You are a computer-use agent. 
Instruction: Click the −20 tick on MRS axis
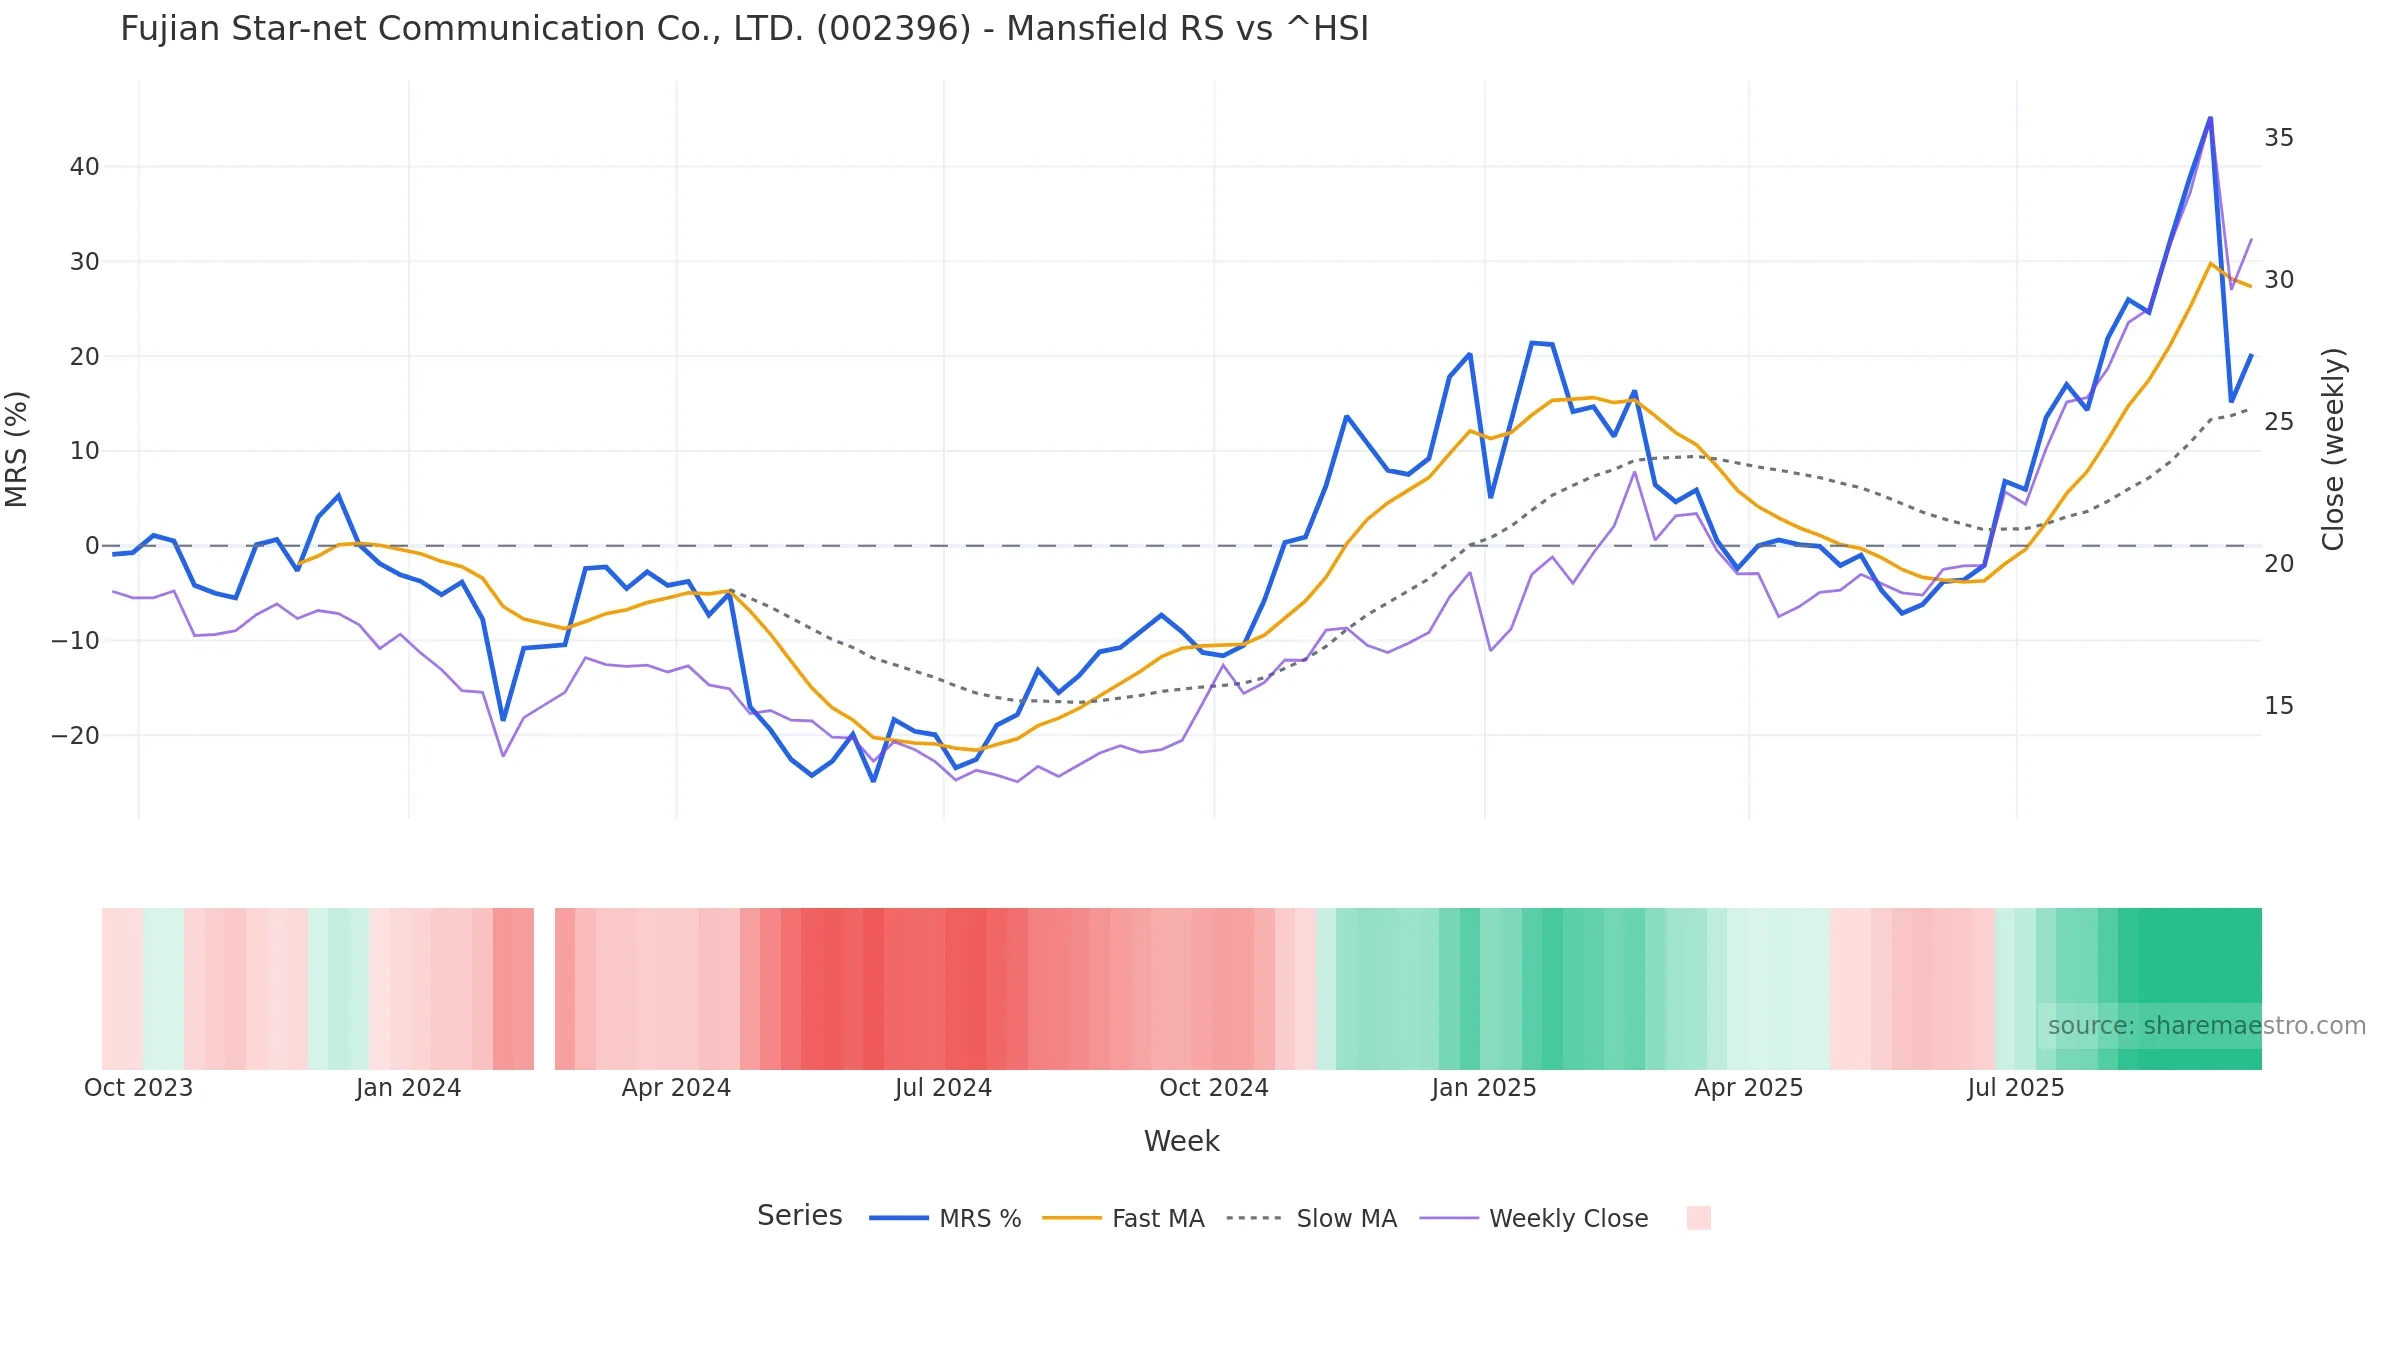pos(76,736)
